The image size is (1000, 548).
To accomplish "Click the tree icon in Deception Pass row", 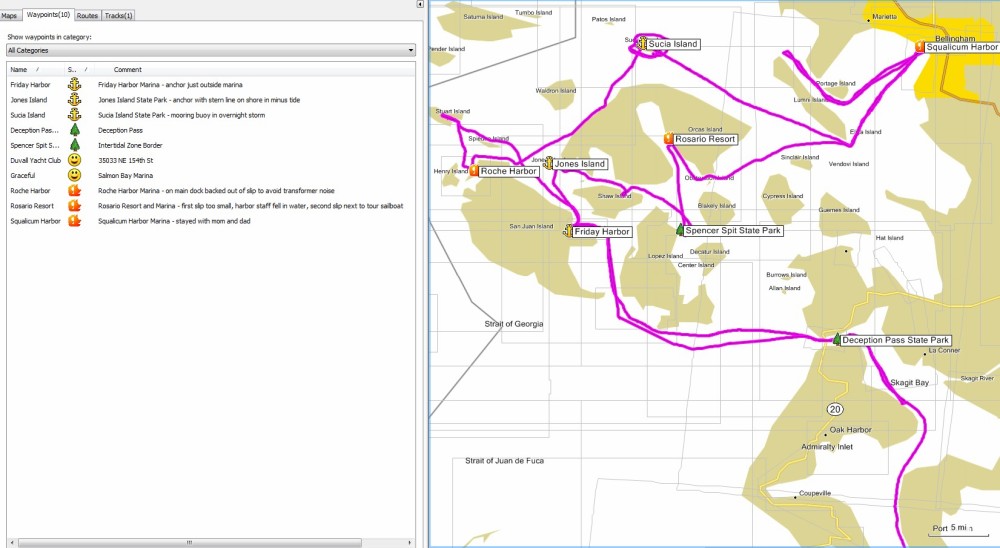I will tap(74, 130).
